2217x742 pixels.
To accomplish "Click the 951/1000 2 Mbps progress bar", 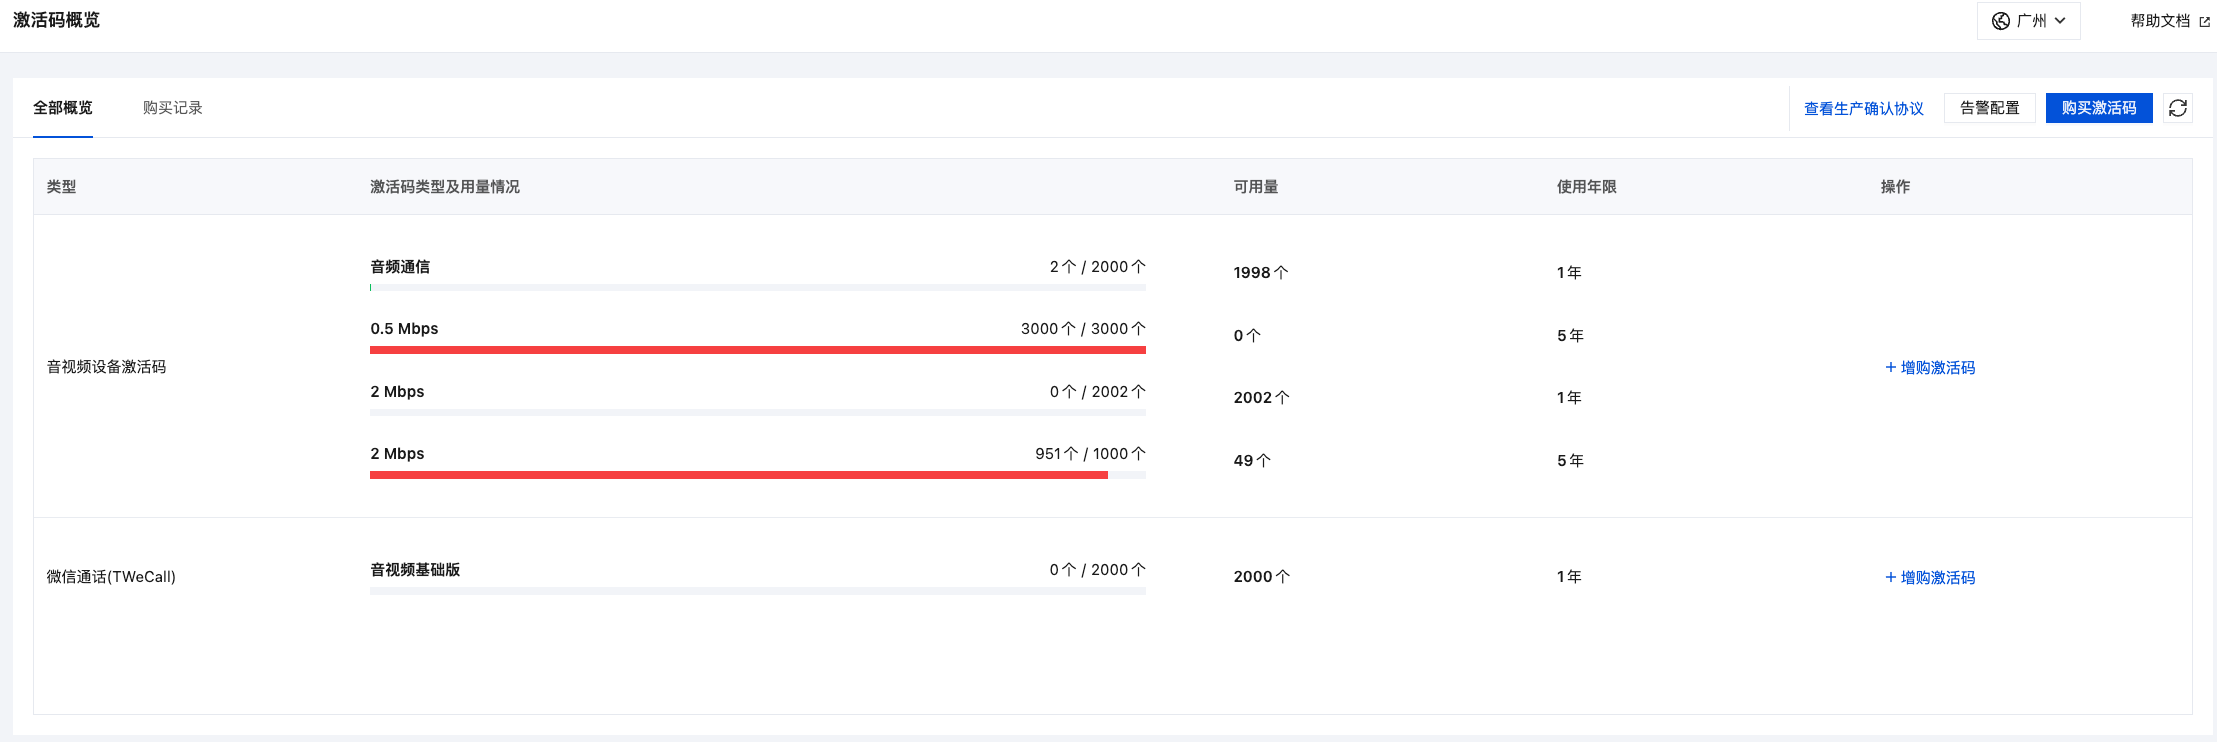I will click(757, 475).
